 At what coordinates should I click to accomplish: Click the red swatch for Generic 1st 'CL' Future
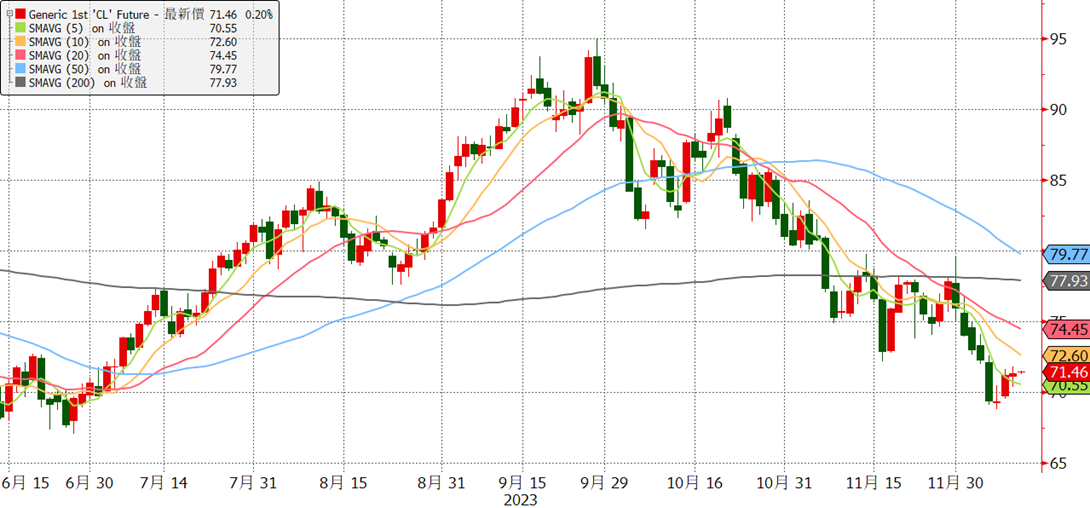click(x=19, y=14)
